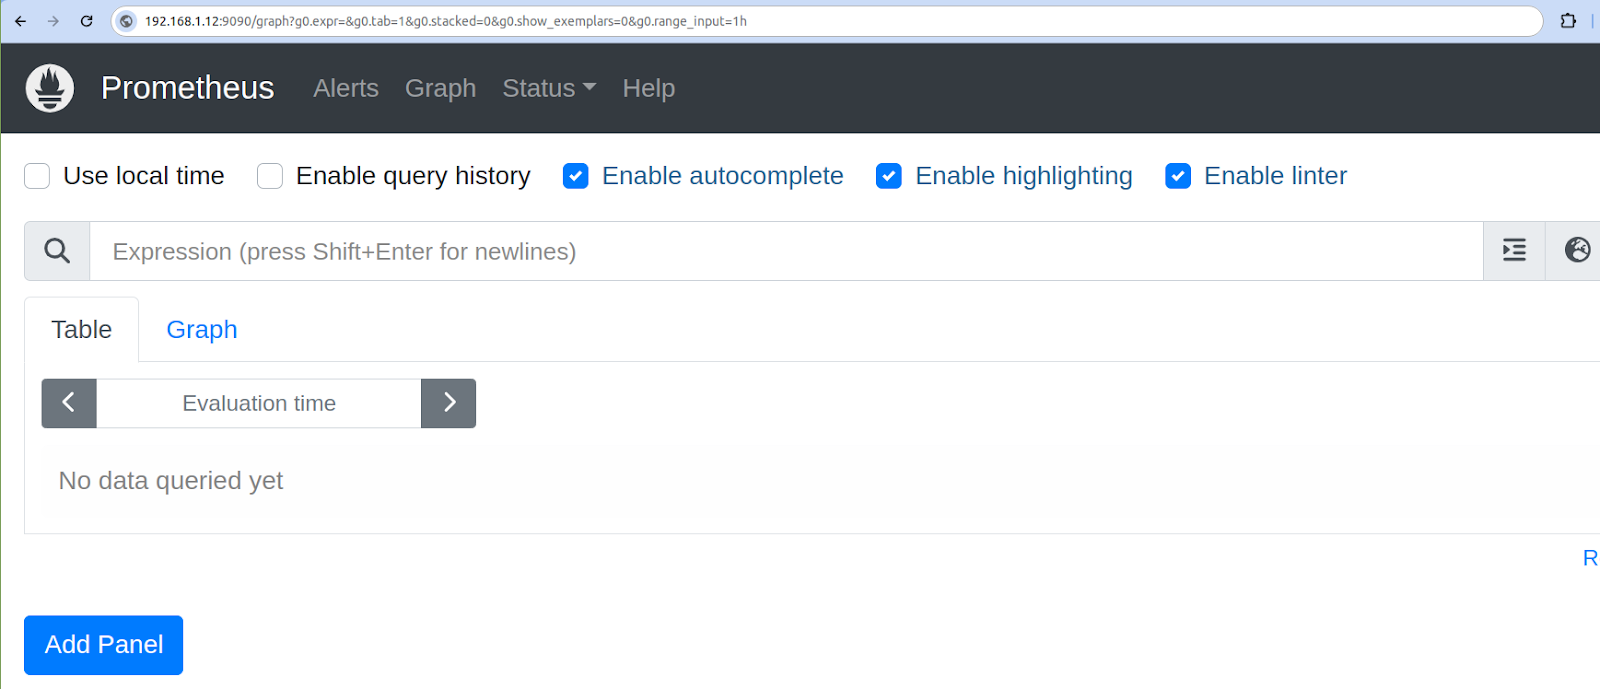Screen dimensions: 1600x689
Task: Increase evaluation time with right chevron
Action: click(x=449, y=403)
